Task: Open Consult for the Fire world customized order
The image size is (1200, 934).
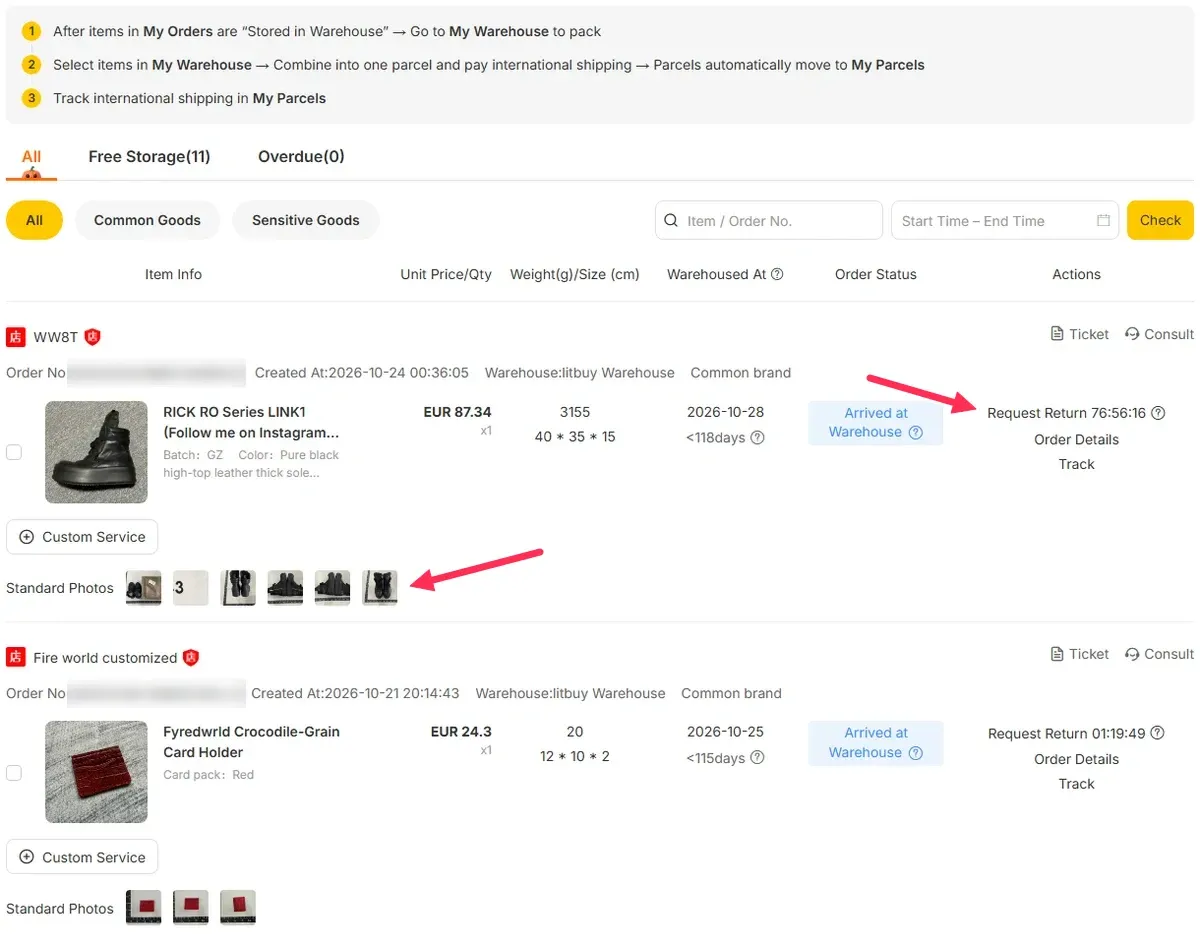Action: coord(1159,654)
